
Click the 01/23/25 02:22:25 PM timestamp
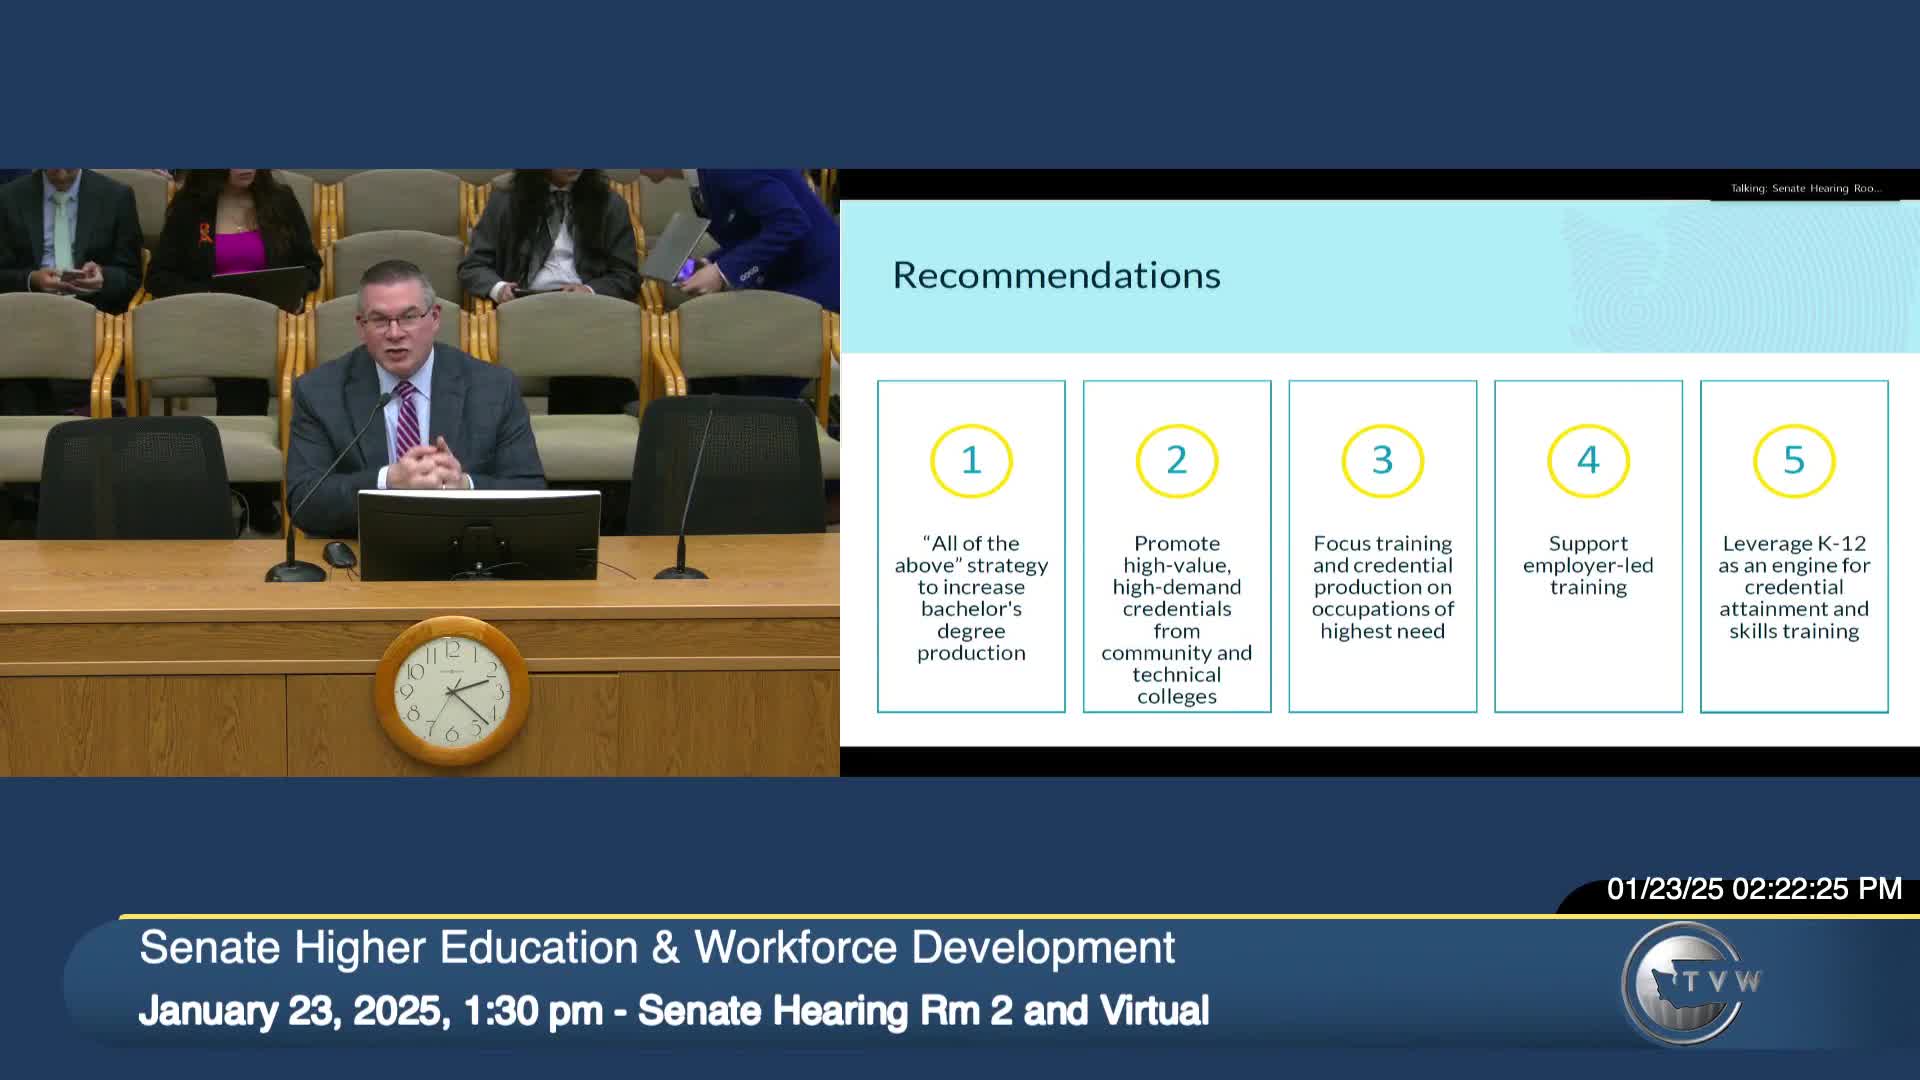[1754, 889]
